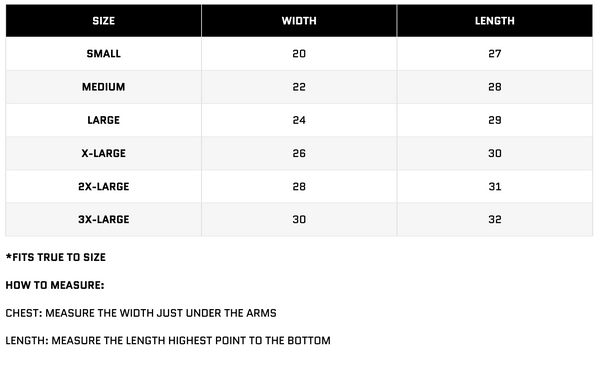
Task: Click the width value 22 for Medium
Action: 299,87
